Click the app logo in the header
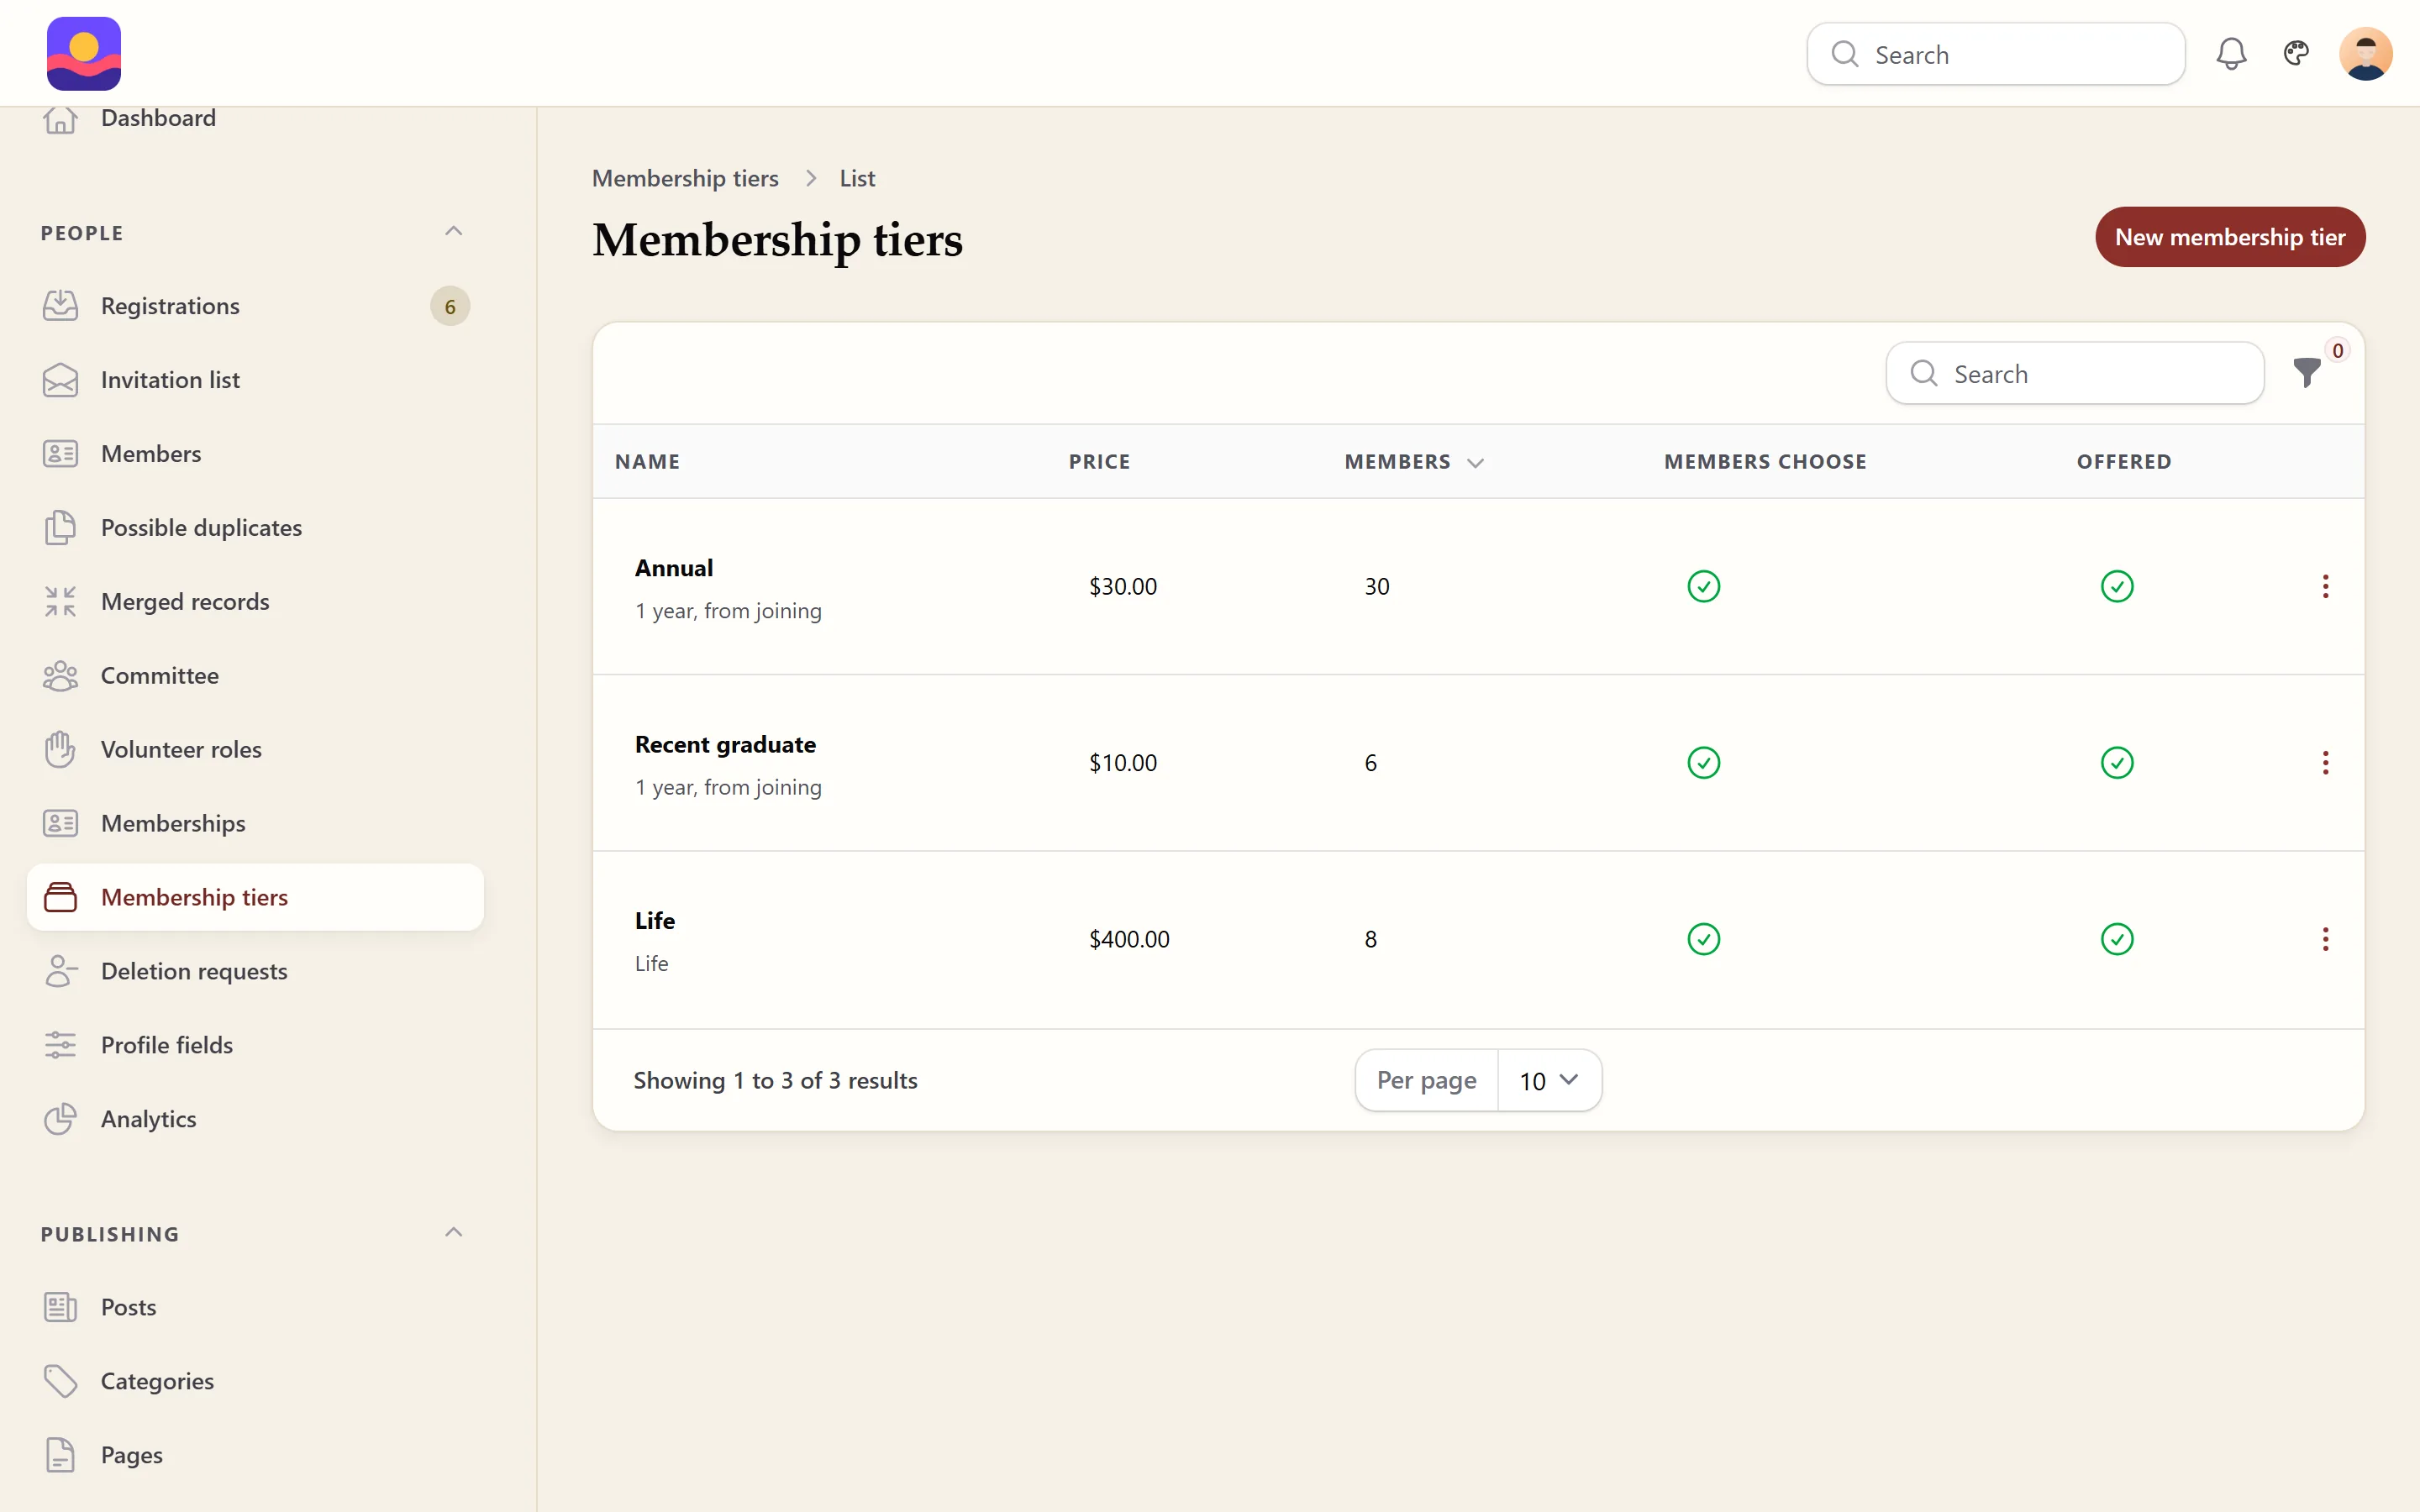Image resolution: width=2420 pixels, height=1512 pixels. pos(84,54)
